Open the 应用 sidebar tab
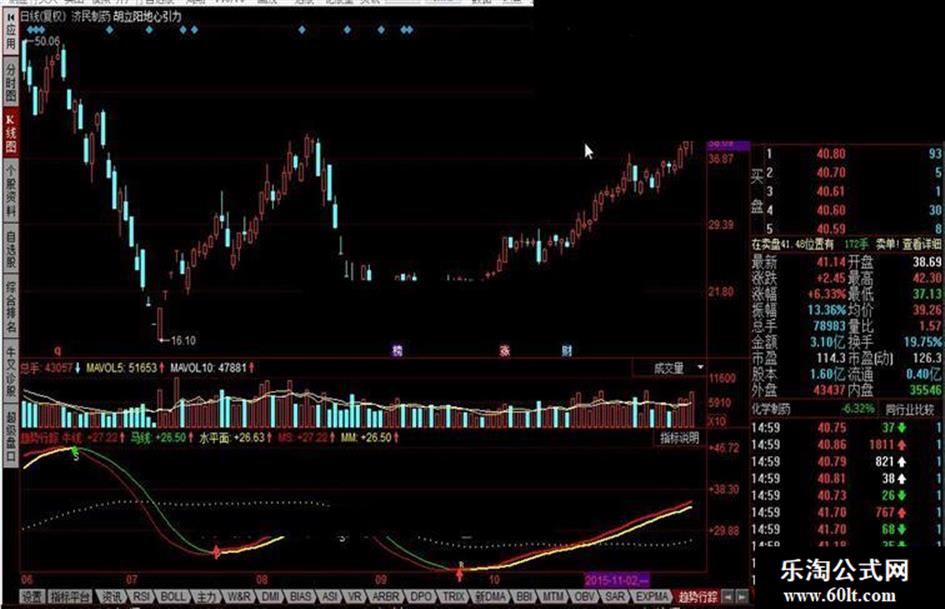 click(11, 33)
